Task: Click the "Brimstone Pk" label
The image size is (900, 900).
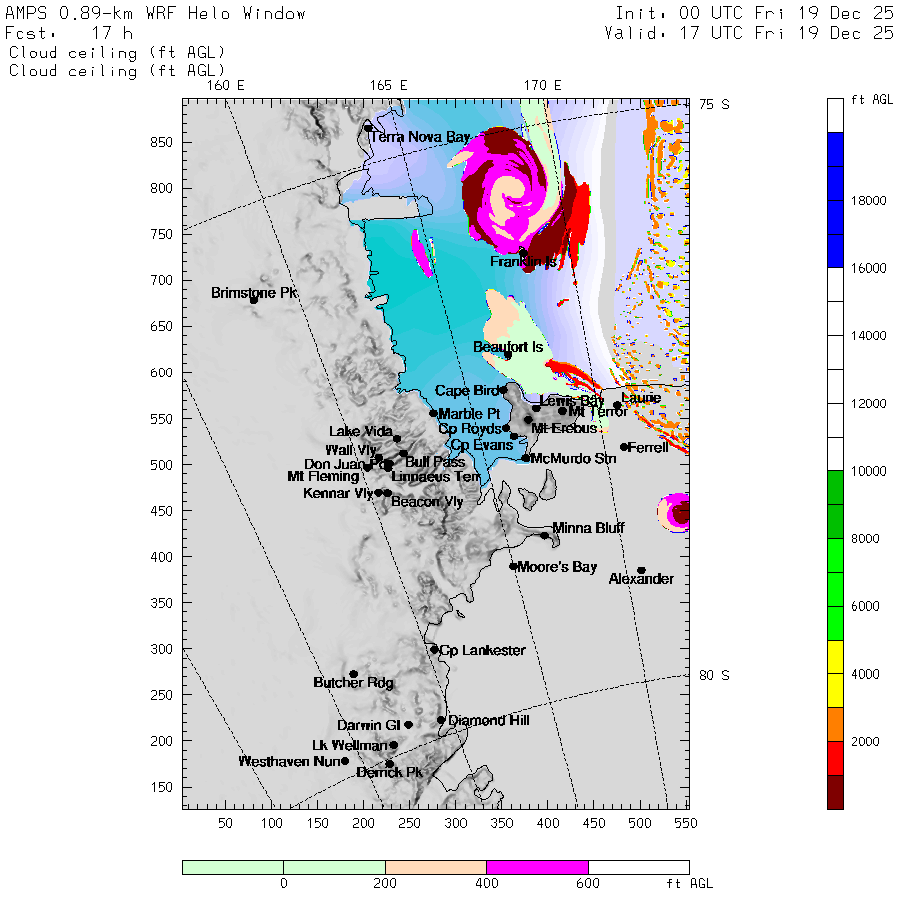Action: [254, 293]
